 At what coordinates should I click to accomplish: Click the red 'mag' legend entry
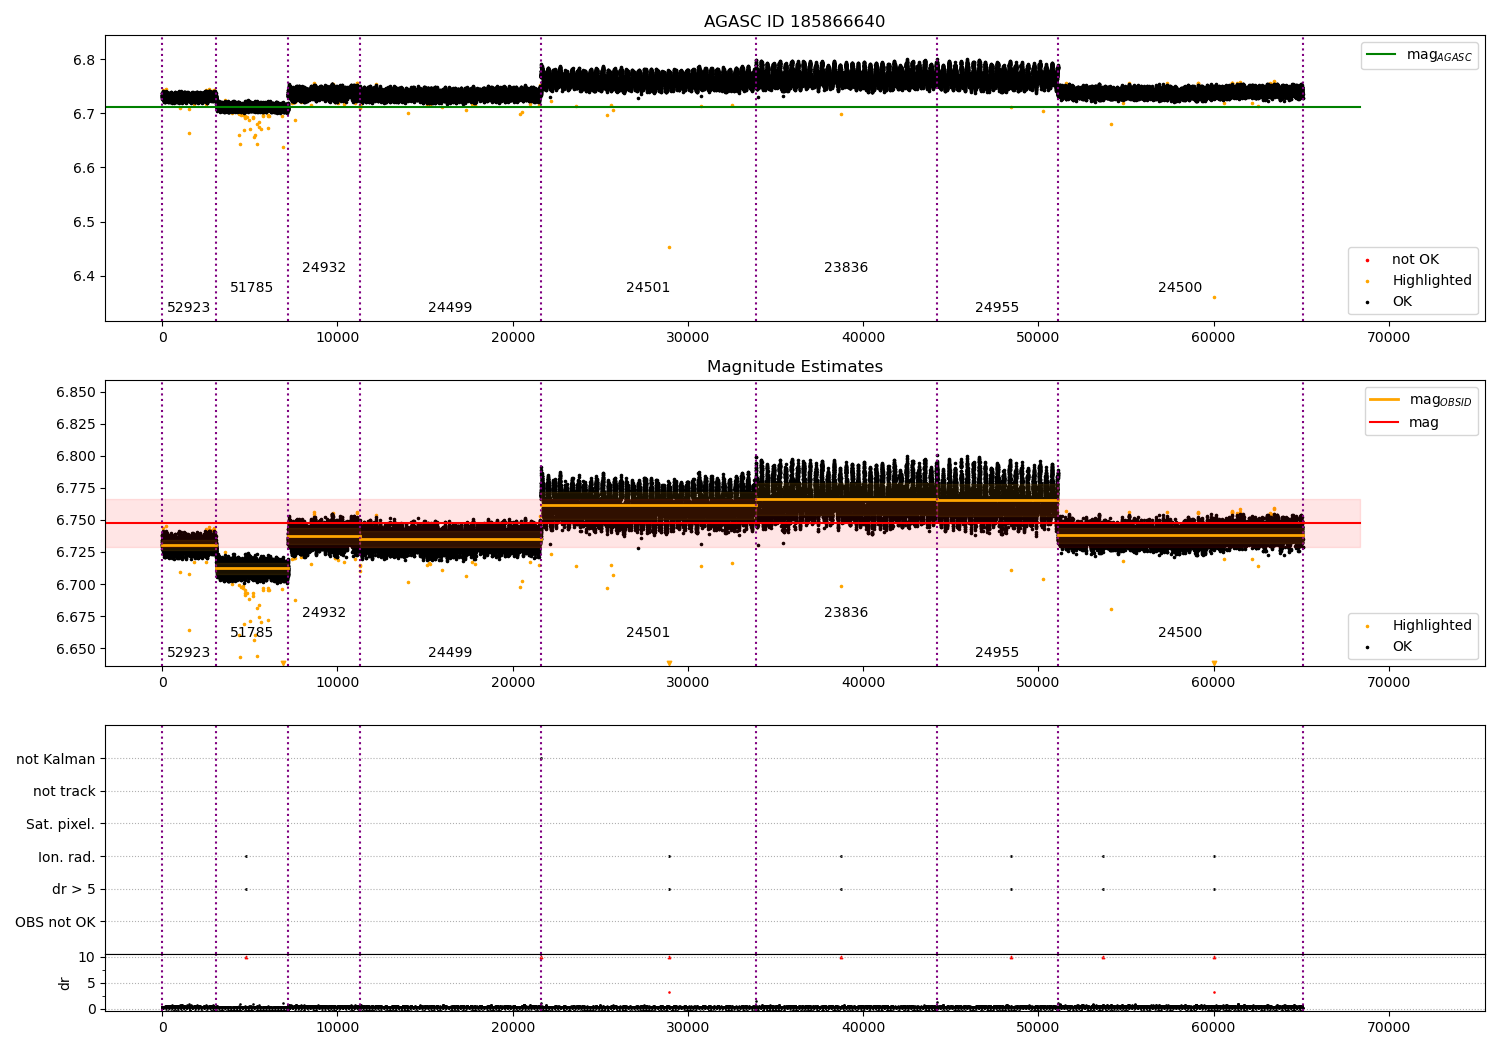pos(1423,422)
